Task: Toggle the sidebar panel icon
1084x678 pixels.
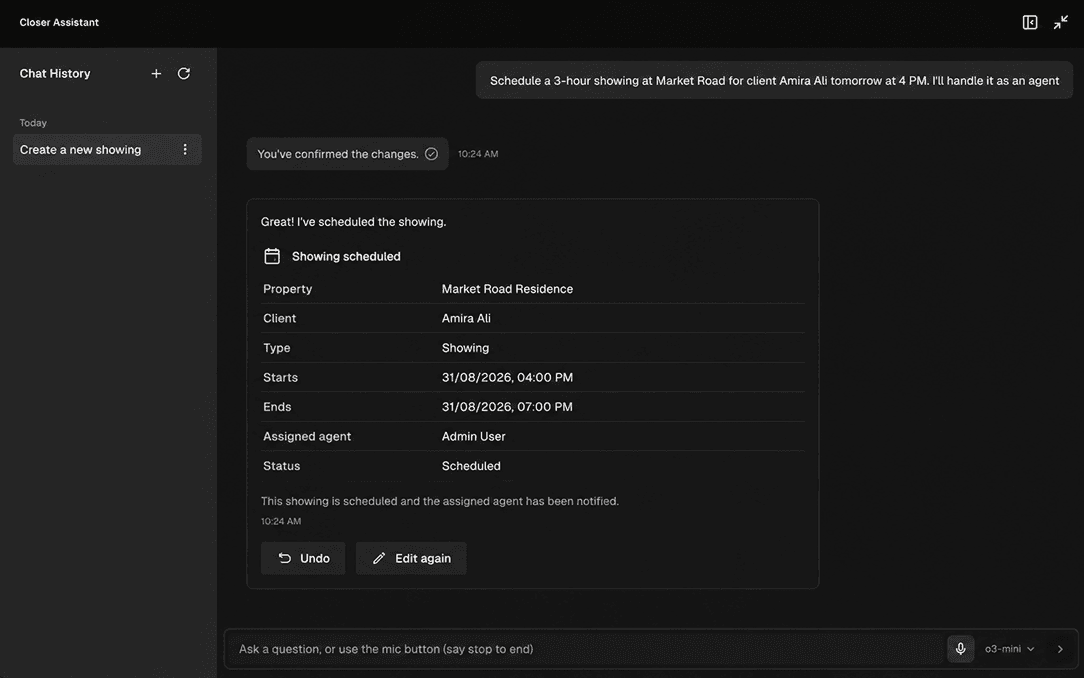Action: point(1029,22)
